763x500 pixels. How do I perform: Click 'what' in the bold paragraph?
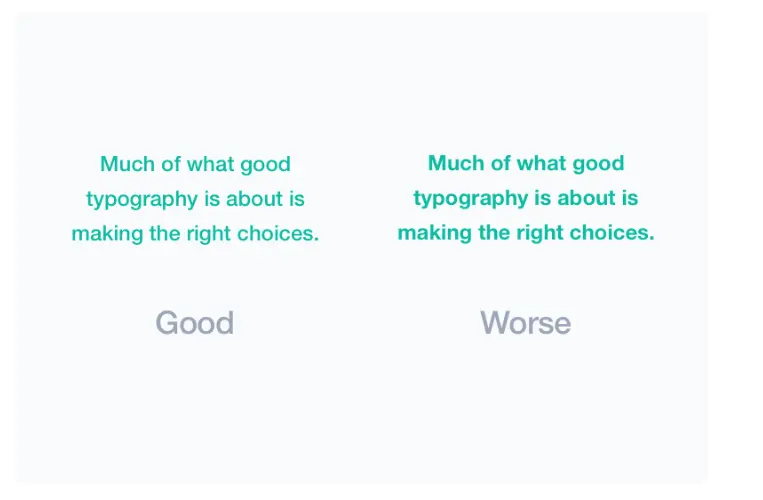point(540,163)
